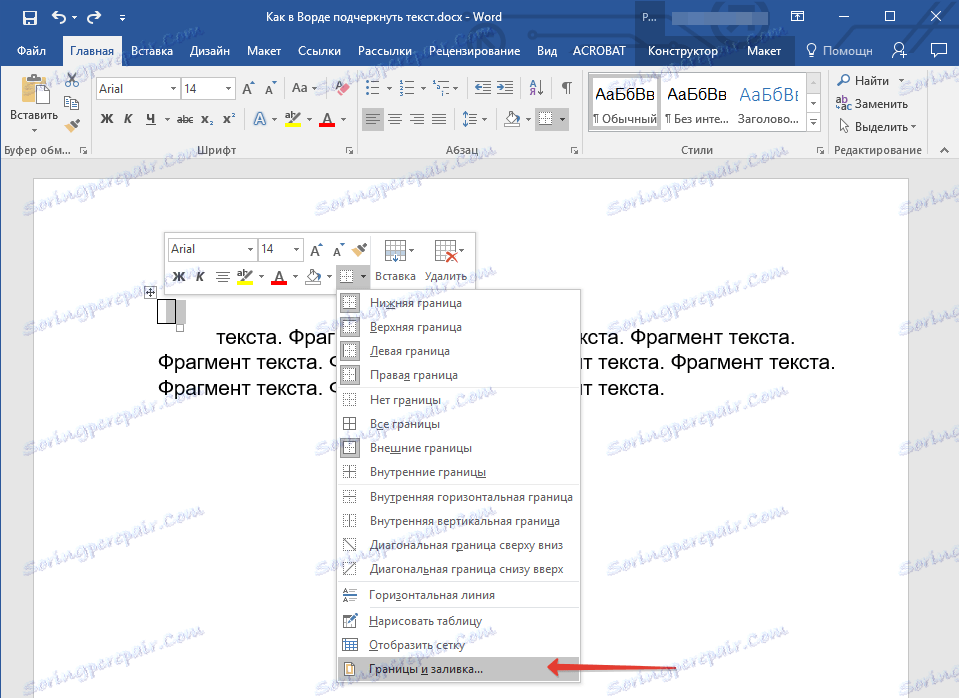Click the Вставка table icon on mini toolbar
This screenshot has height=698, width=959.
397,252
